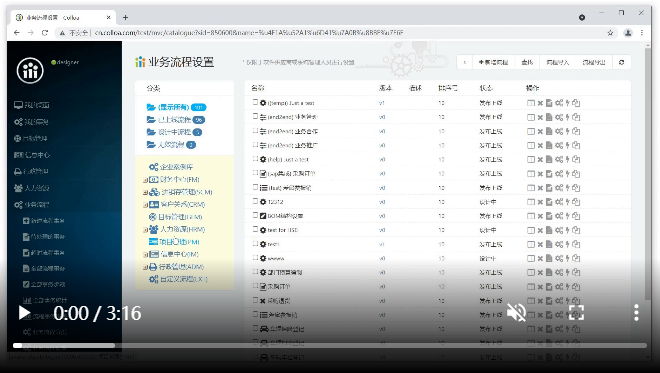Enter fullscreen video mode
Image resolution: width=660 pixels, height=373 pixels.
pos(576,313)
